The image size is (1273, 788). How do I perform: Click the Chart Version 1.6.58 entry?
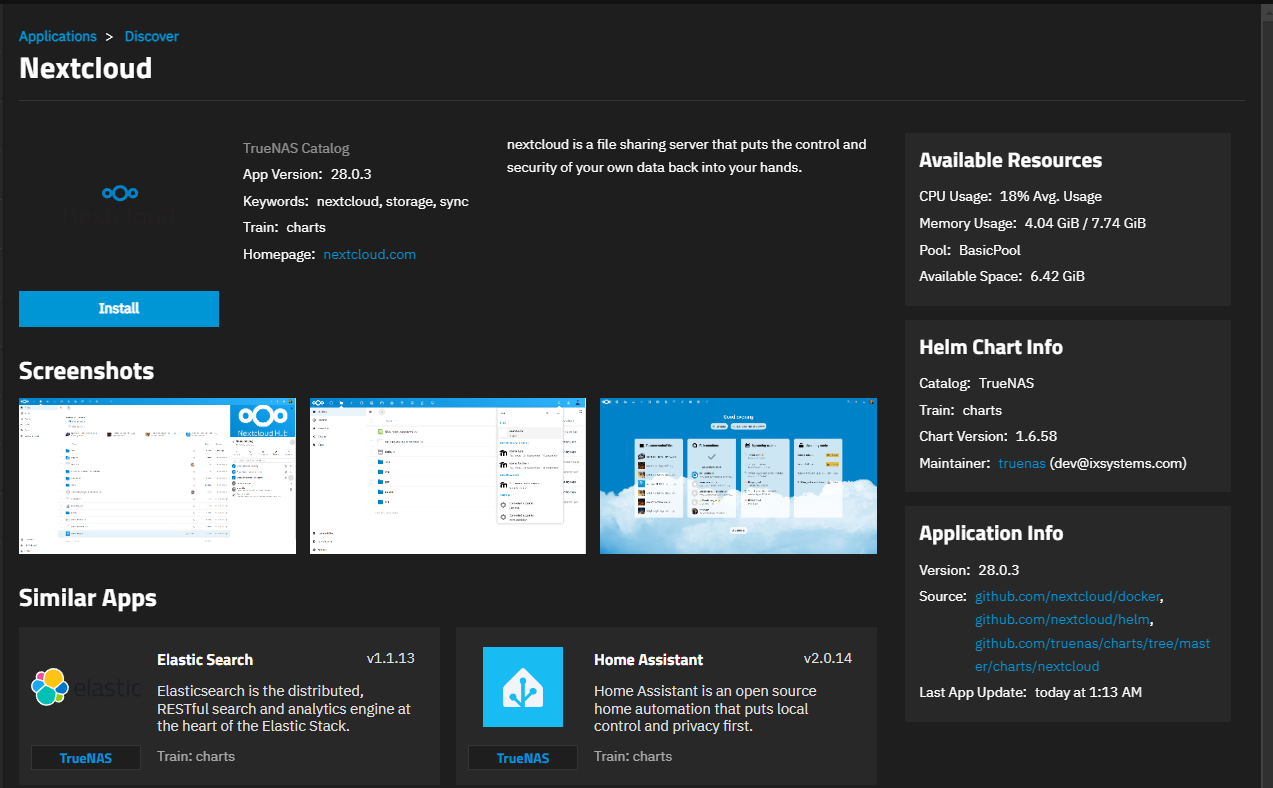pos(988,436)
